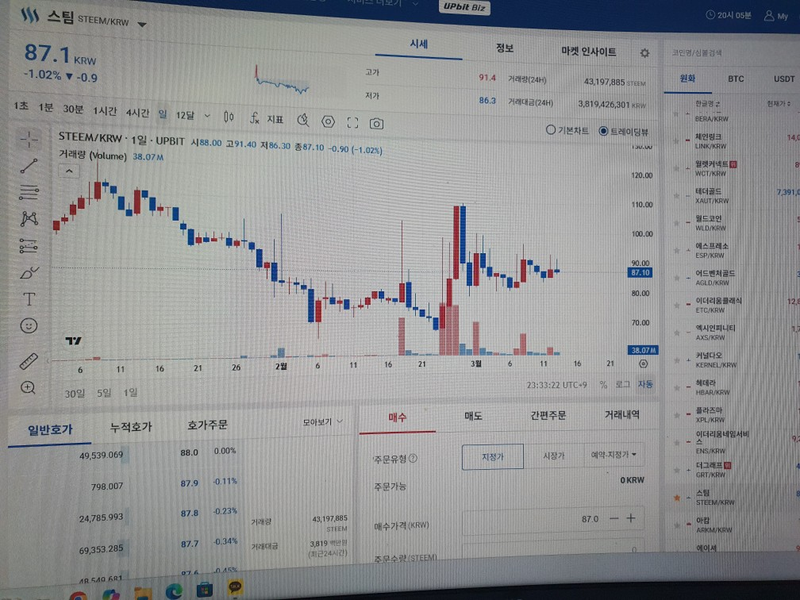The height and width of the screenshot is (600, 800).
Task: Expand the STEEM/KRW market selector dropdown
Action: (141, 24)
